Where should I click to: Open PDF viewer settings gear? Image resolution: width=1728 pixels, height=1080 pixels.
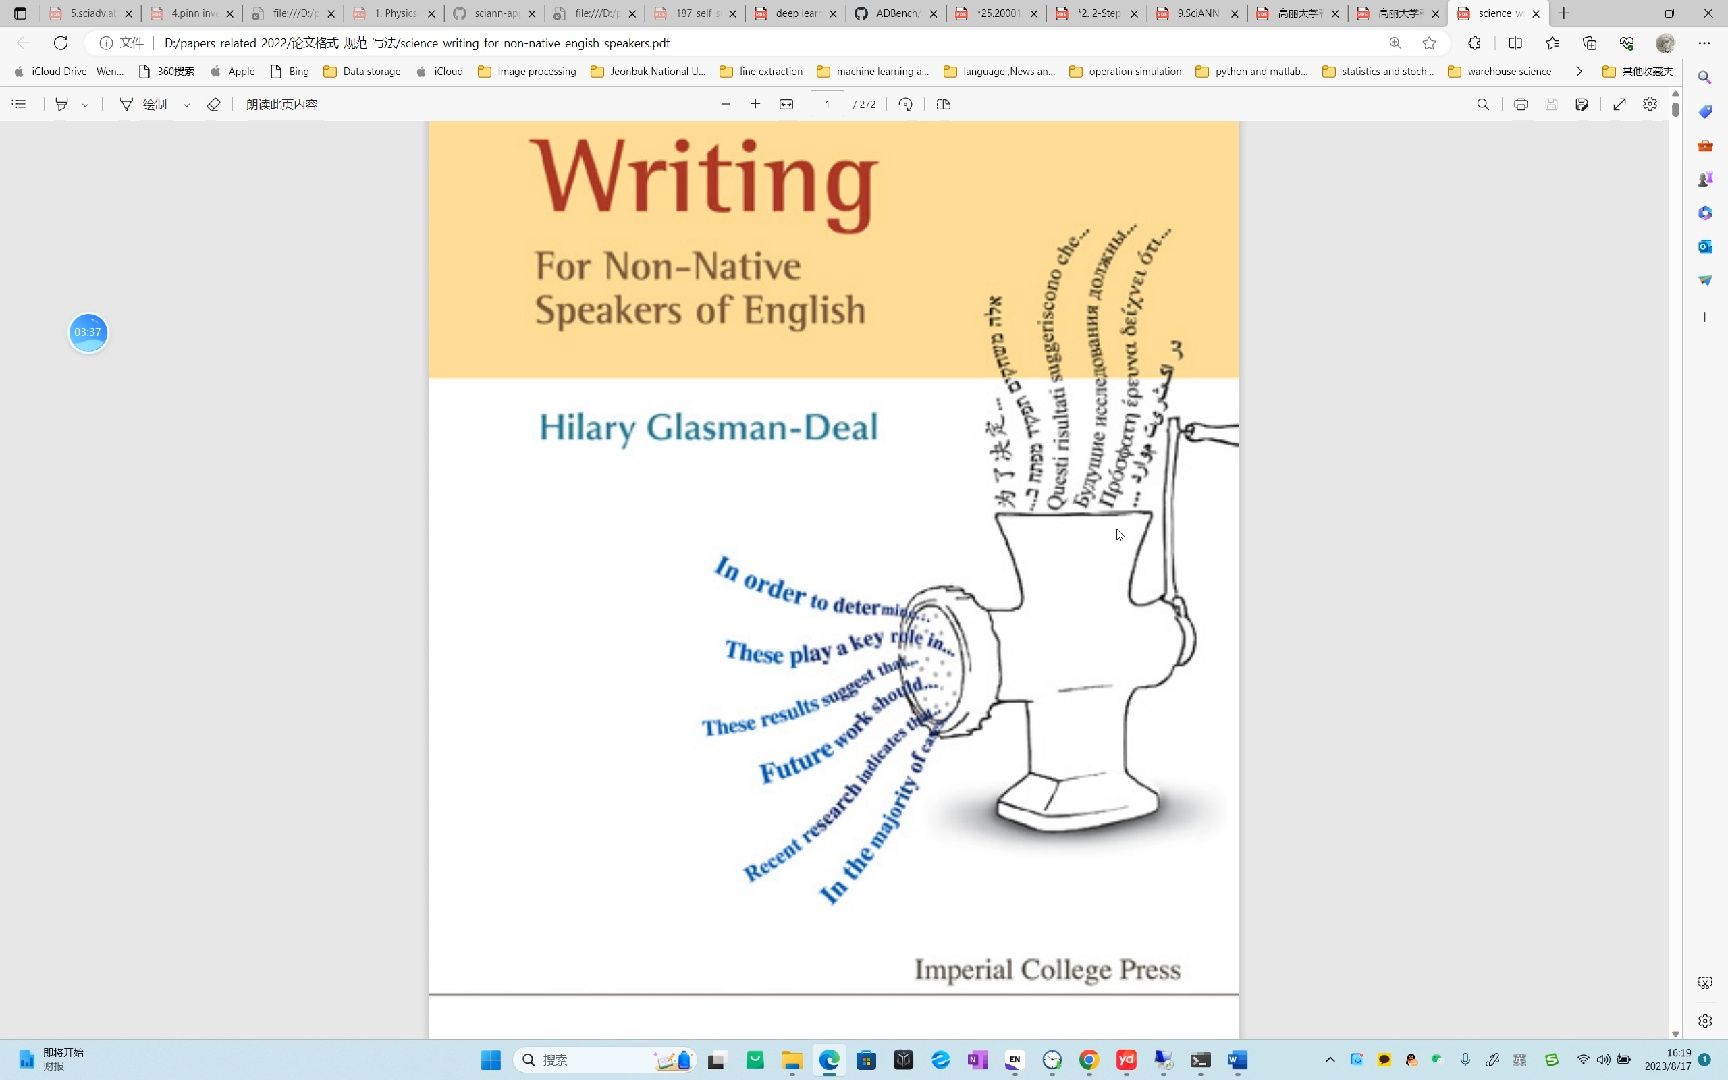[x=1650, y=104]
